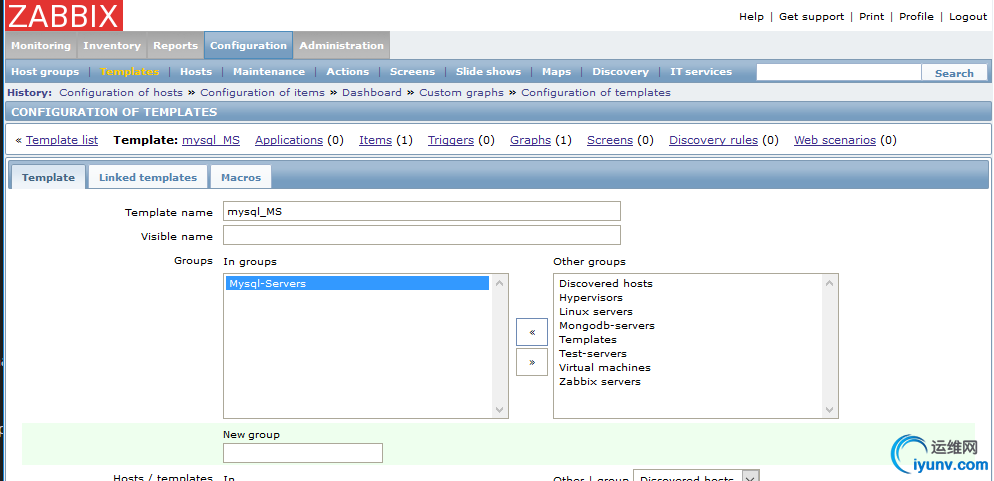Image resolution: width=994 pixels, height=481 pixels.
Task: Open the Administration menu
Action: click(342, 46)
